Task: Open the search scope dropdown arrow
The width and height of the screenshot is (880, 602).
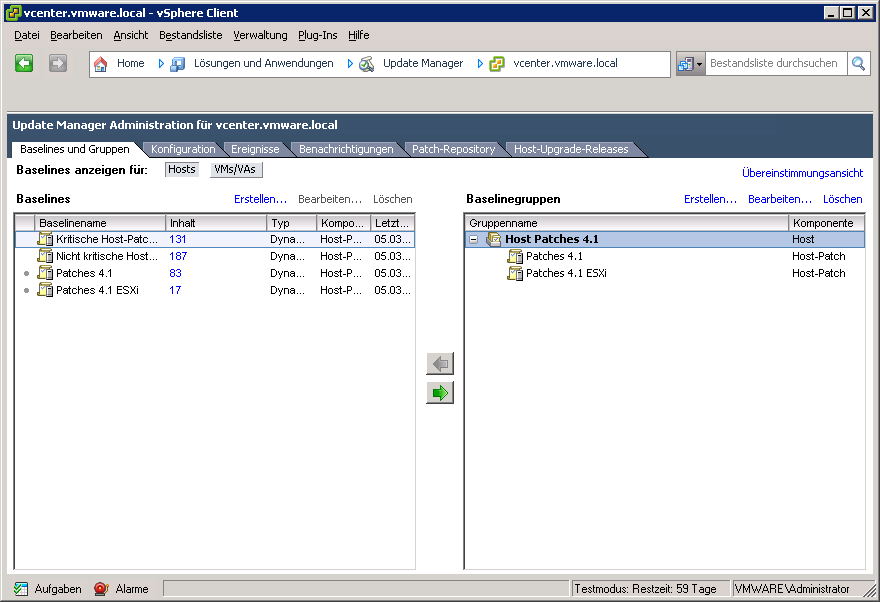Action: [699, 64]
